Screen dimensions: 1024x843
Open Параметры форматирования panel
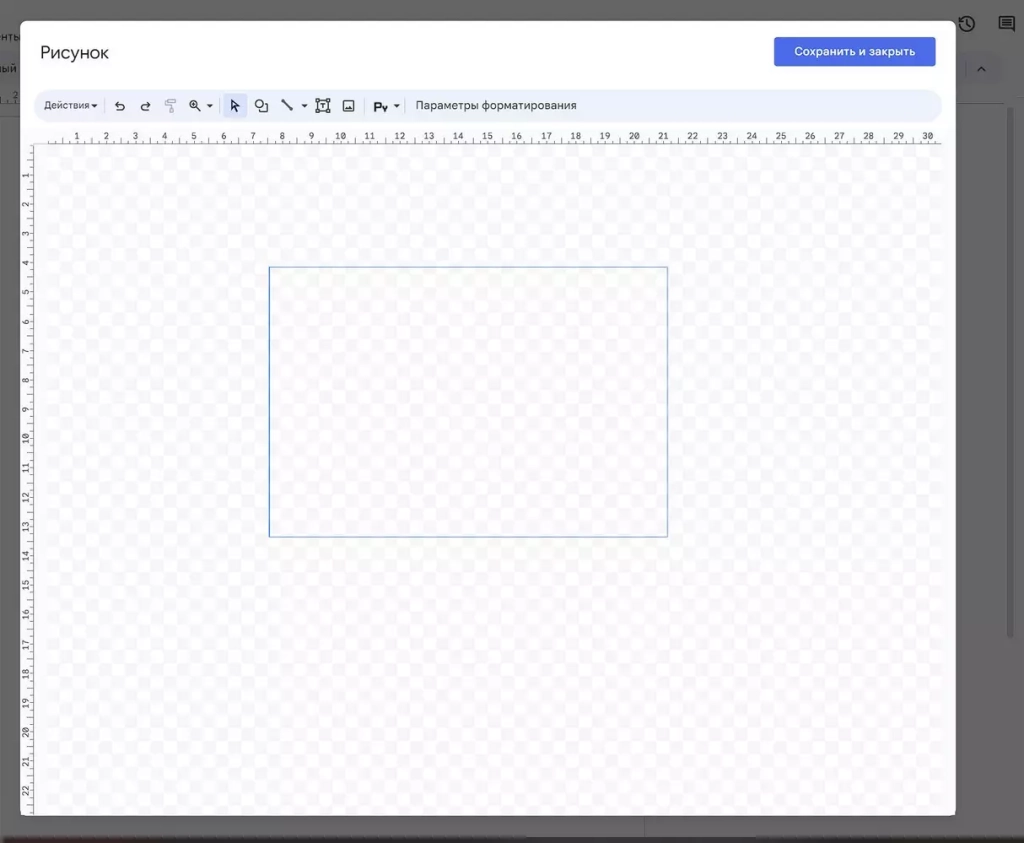[x=496, y=106]
